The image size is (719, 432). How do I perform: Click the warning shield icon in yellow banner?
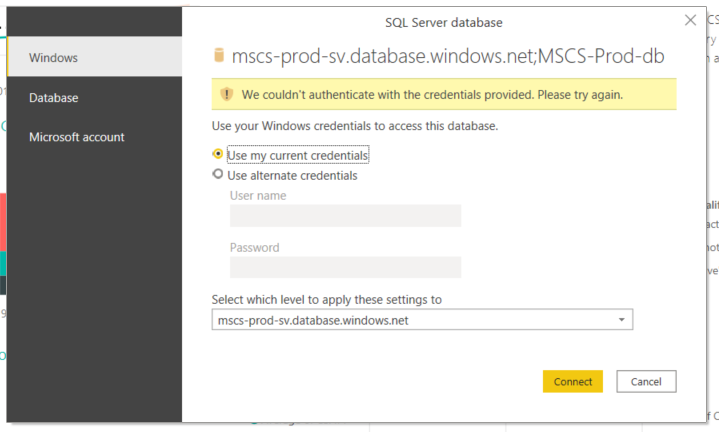tap(227, 94)
